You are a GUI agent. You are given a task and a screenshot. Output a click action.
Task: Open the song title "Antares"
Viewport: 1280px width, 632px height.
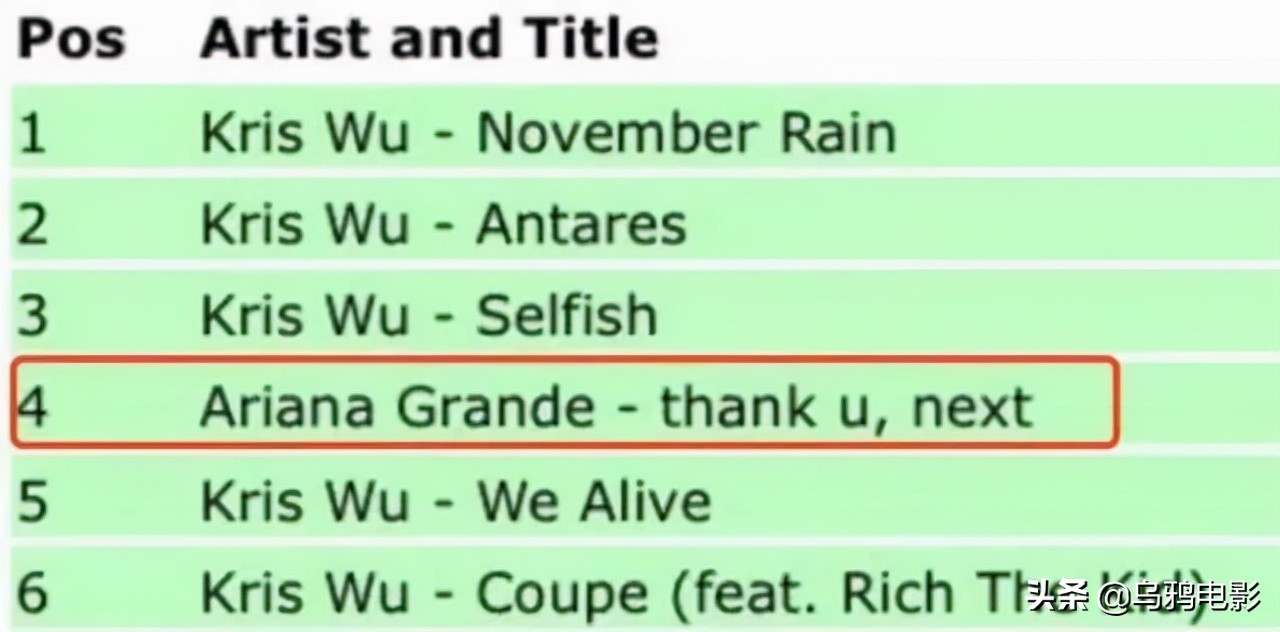point(581,224)
